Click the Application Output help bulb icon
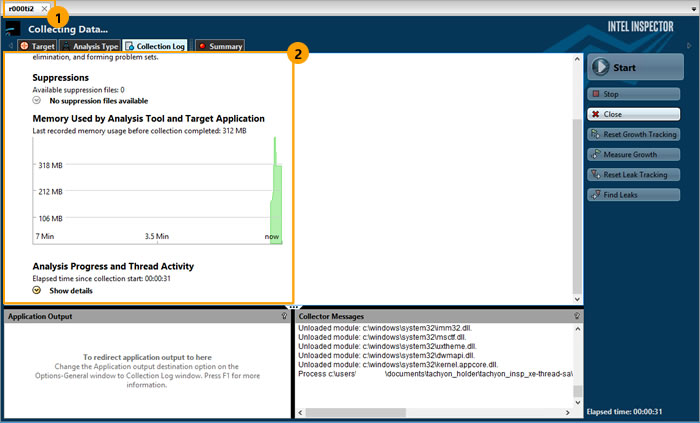The image size is (700, 423). 284,316
